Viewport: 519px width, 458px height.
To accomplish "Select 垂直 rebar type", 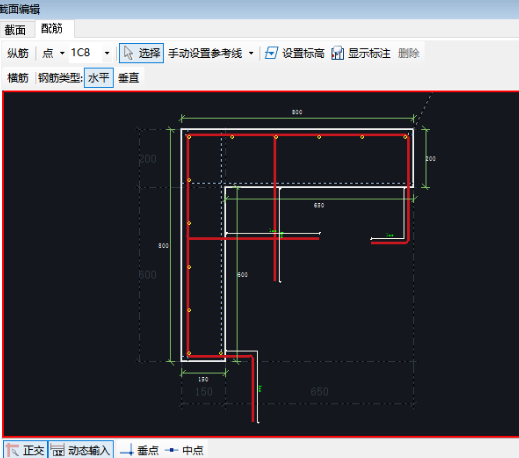I will (x=128, y=78).
